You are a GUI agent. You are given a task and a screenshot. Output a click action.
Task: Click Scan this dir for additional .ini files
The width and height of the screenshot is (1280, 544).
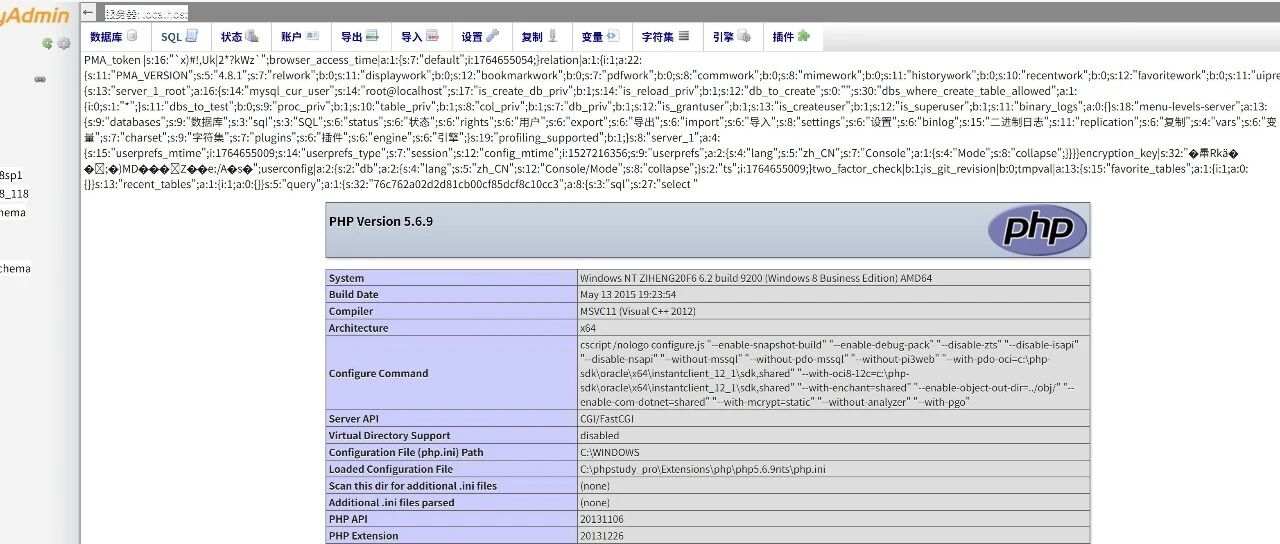coord(413,486)
